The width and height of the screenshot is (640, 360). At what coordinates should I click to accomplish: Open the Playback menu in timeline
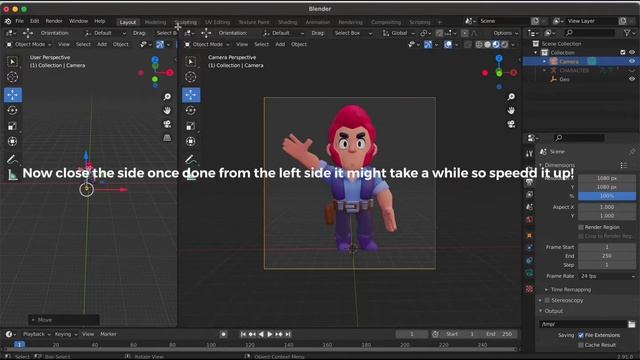[36, 334]
